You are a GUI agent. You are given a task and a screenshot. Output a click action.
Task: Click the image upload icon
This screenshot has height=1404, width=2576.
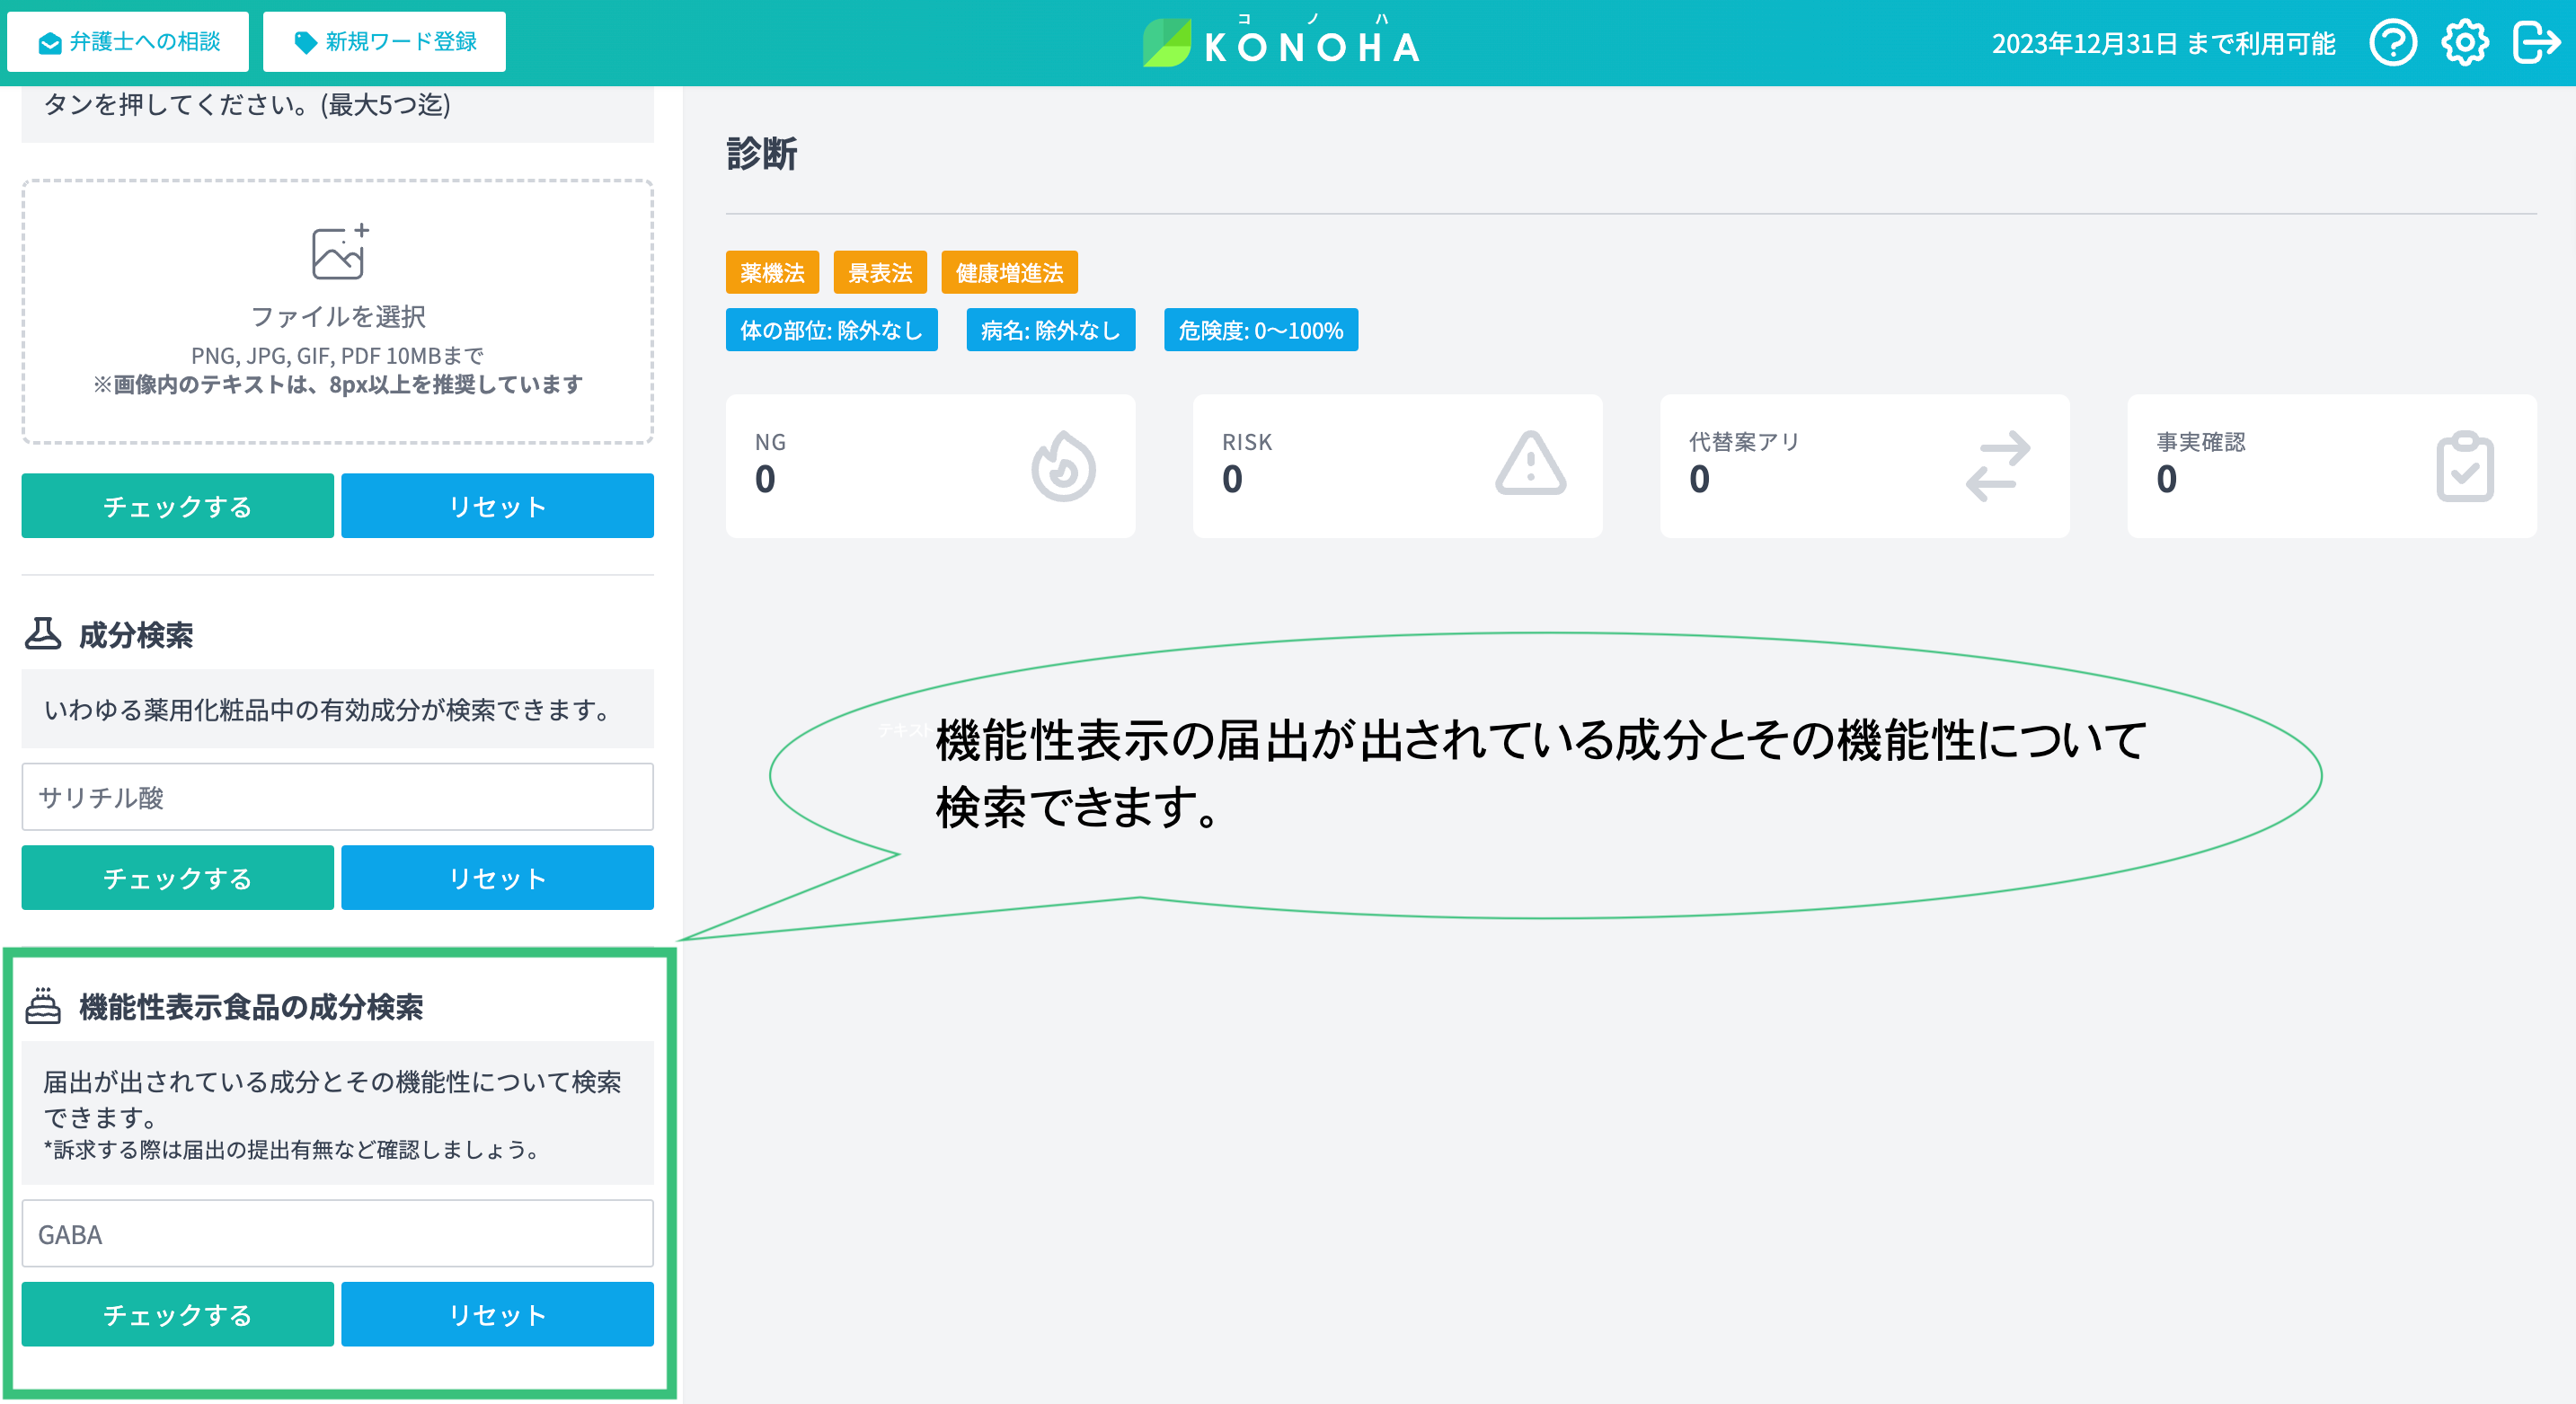pyautogui.click(x=338, y=252)
